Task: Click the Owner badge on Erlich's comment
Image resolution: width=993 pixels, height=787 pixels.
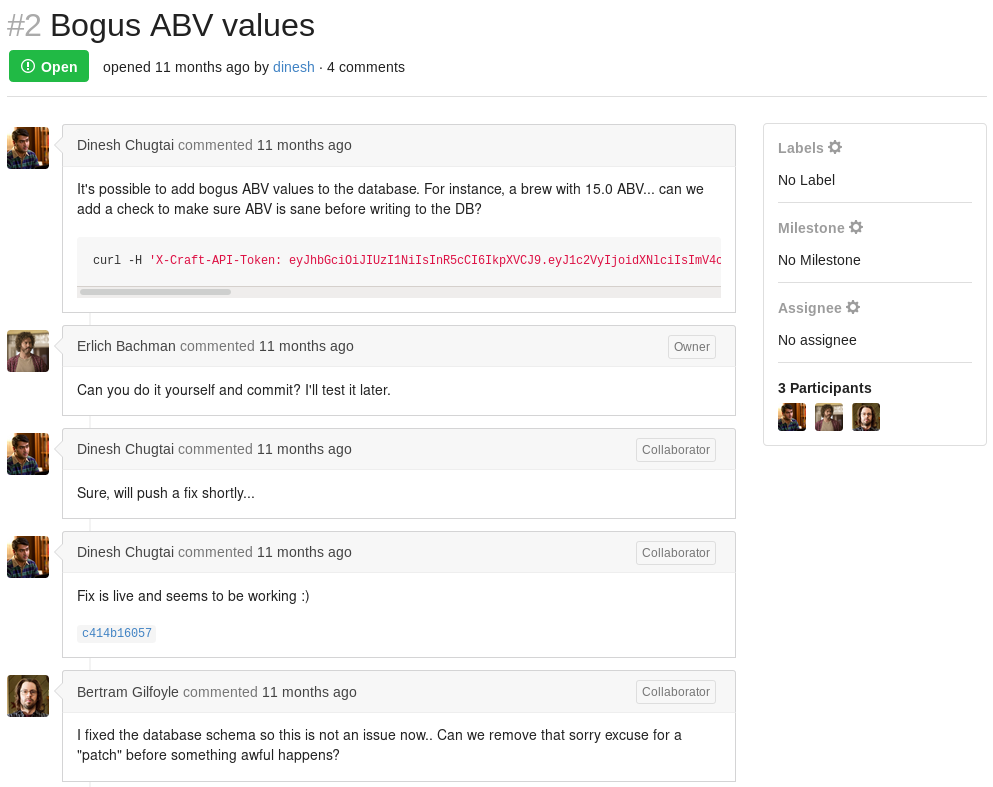Action: tap(692, 347)
